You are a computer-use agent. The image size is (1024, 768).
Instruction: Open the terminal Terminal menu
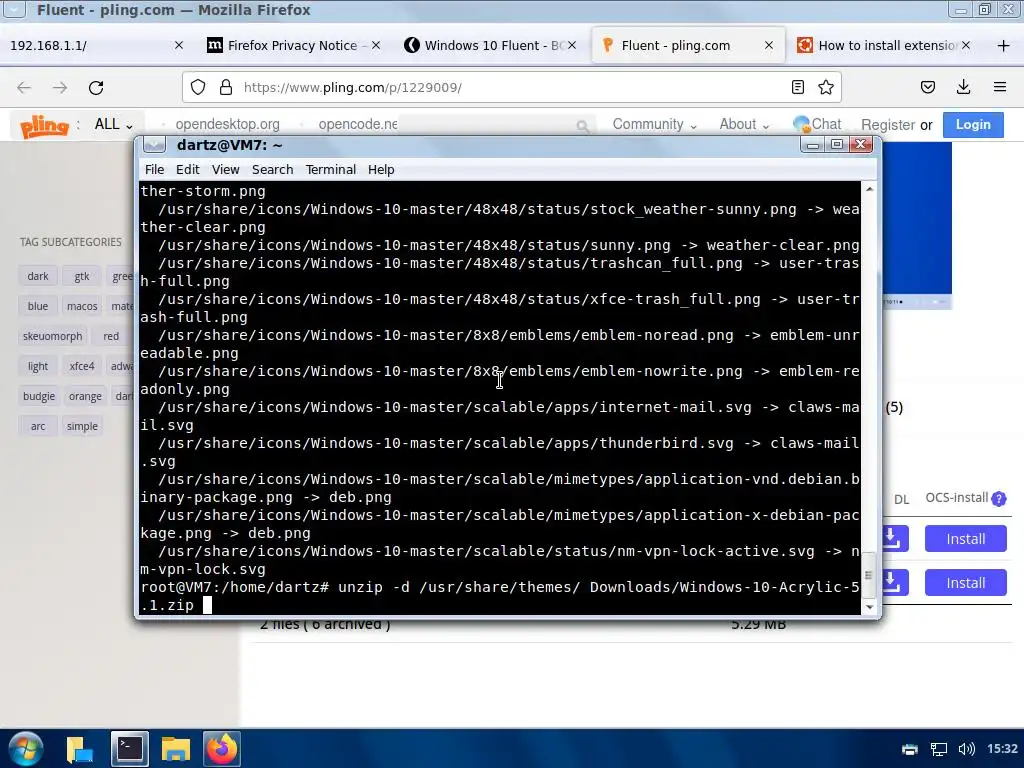(330, 170)
